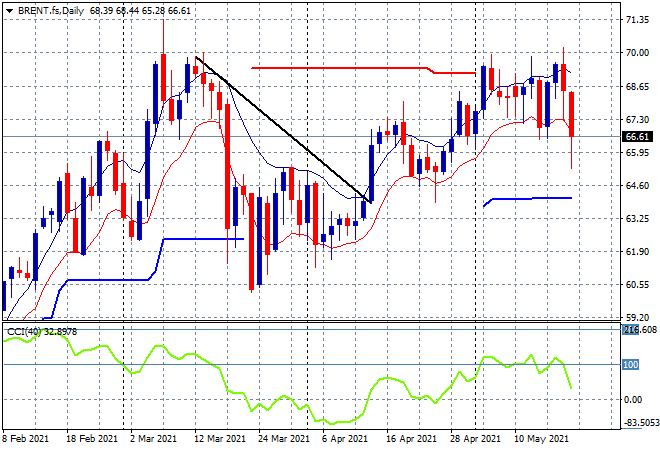Click the 12 Mar 2021 date label
The width and height of the screenshot is (660, 450).
click(220, 439)
